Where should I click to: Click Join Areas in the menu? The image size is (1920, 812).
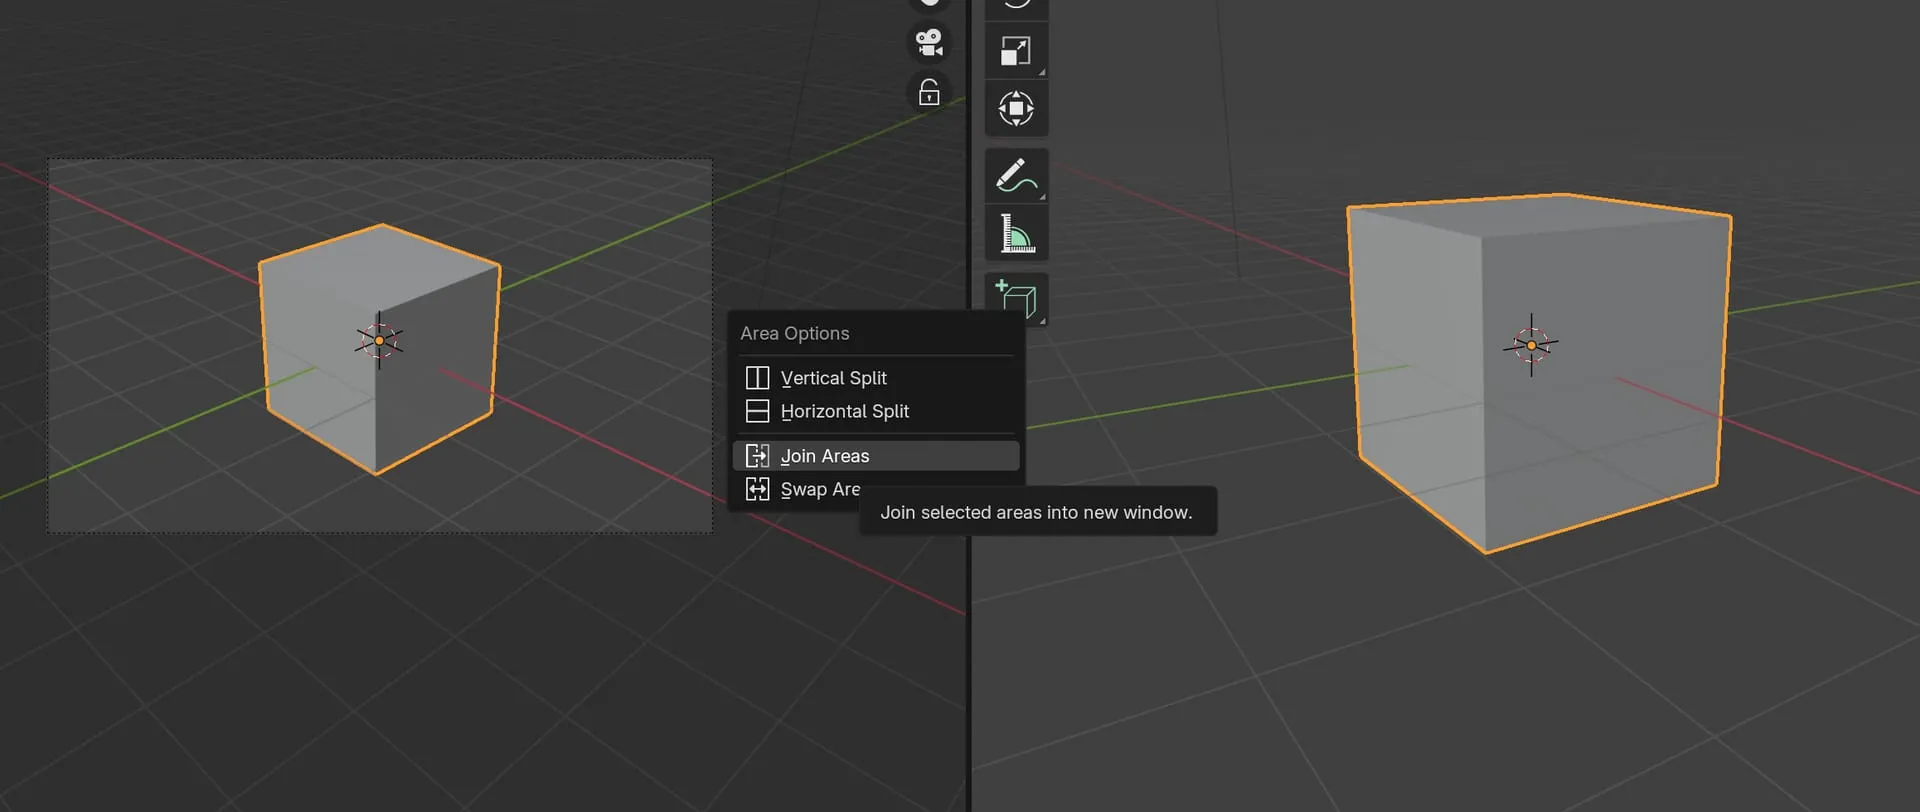click(x=824, y=456)
